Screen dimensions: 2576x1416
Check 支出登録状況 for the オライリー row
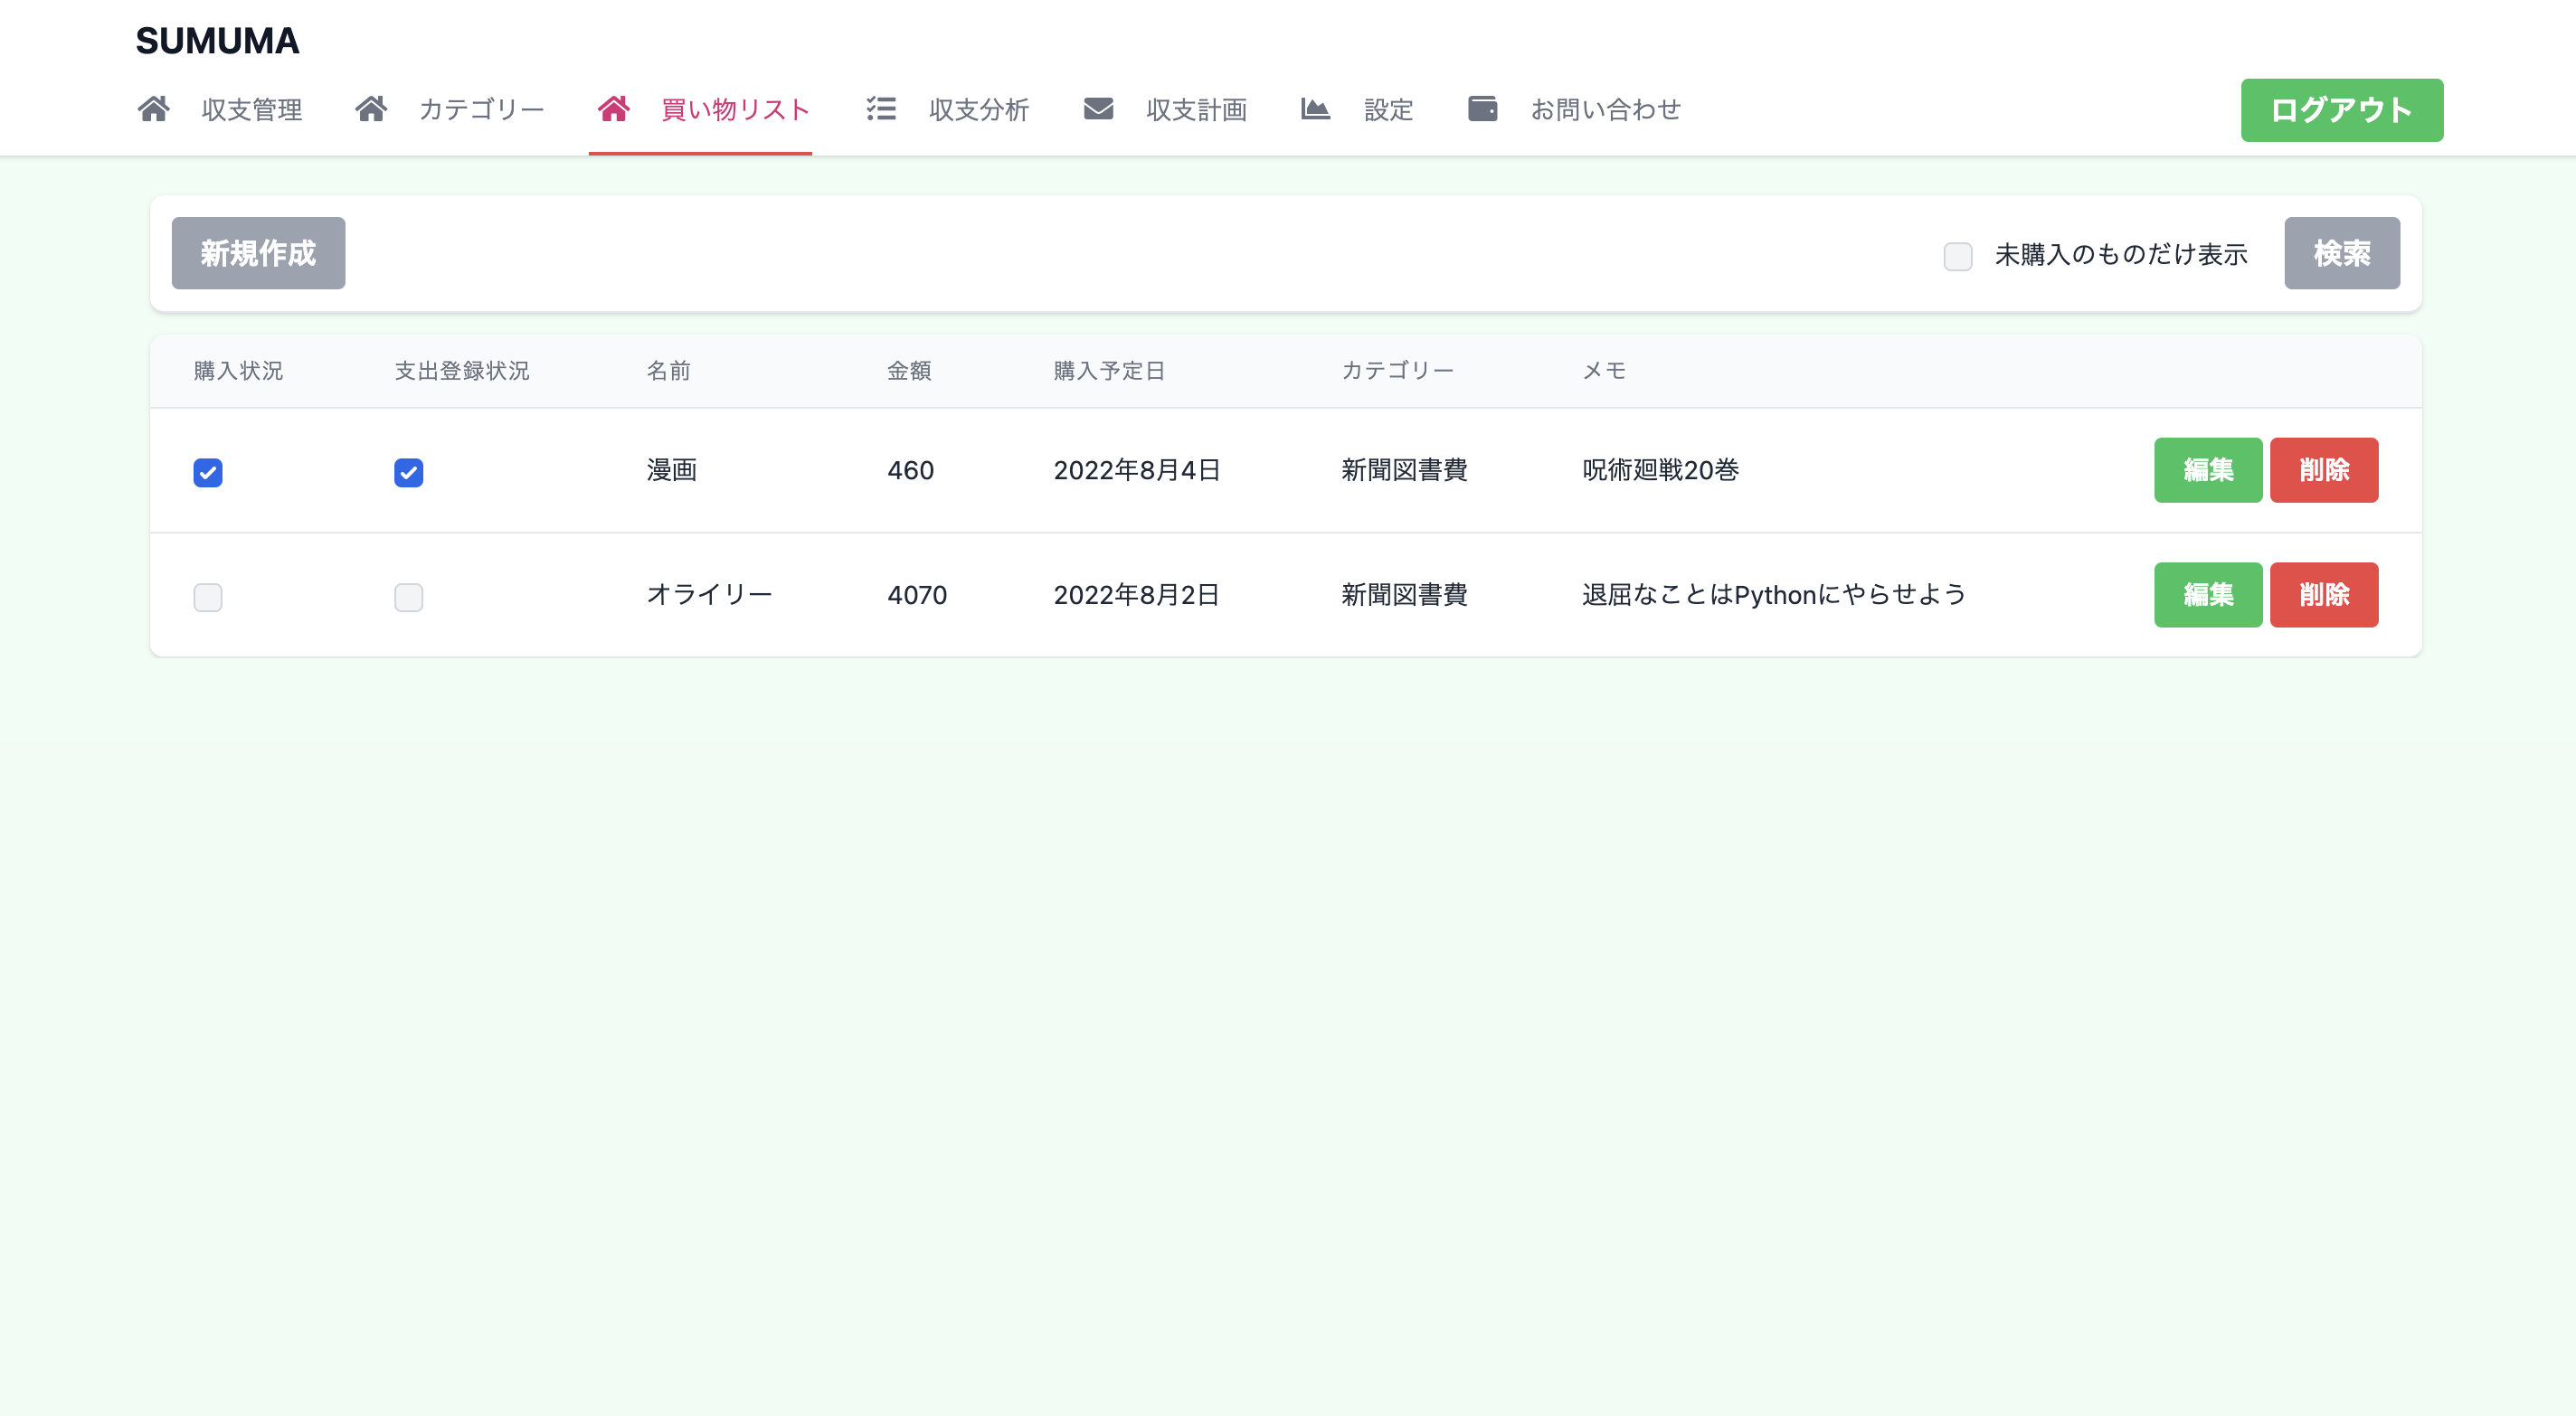(408, 597)
